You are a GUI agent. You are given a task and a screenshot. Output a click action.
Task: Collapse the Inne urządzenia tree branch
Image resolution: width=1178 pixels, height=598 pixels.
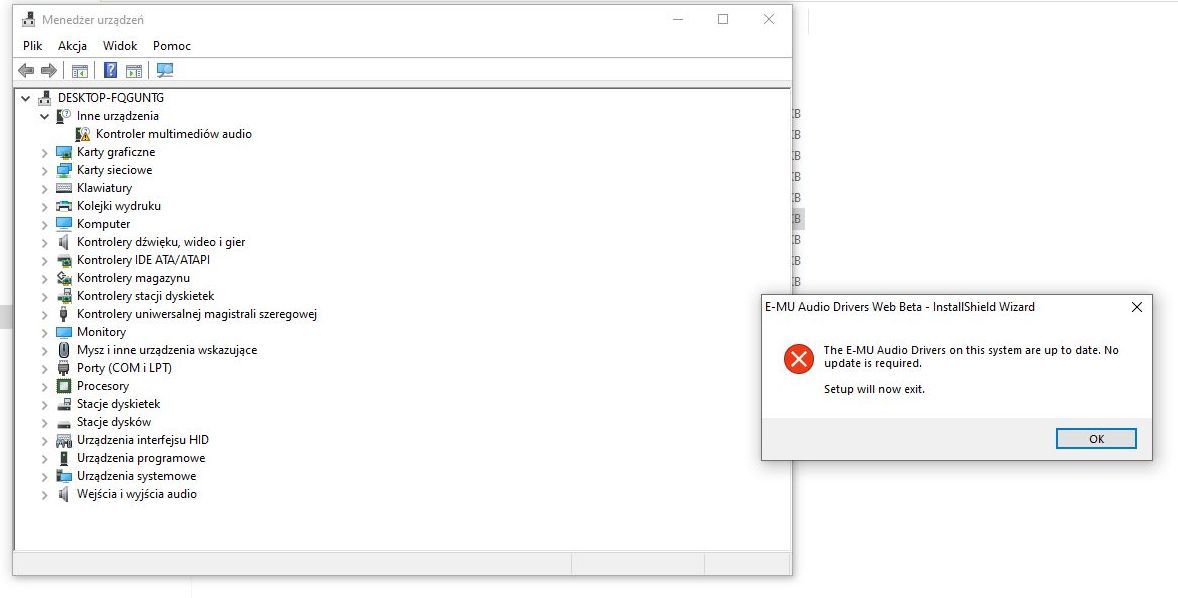click(44, 115)
